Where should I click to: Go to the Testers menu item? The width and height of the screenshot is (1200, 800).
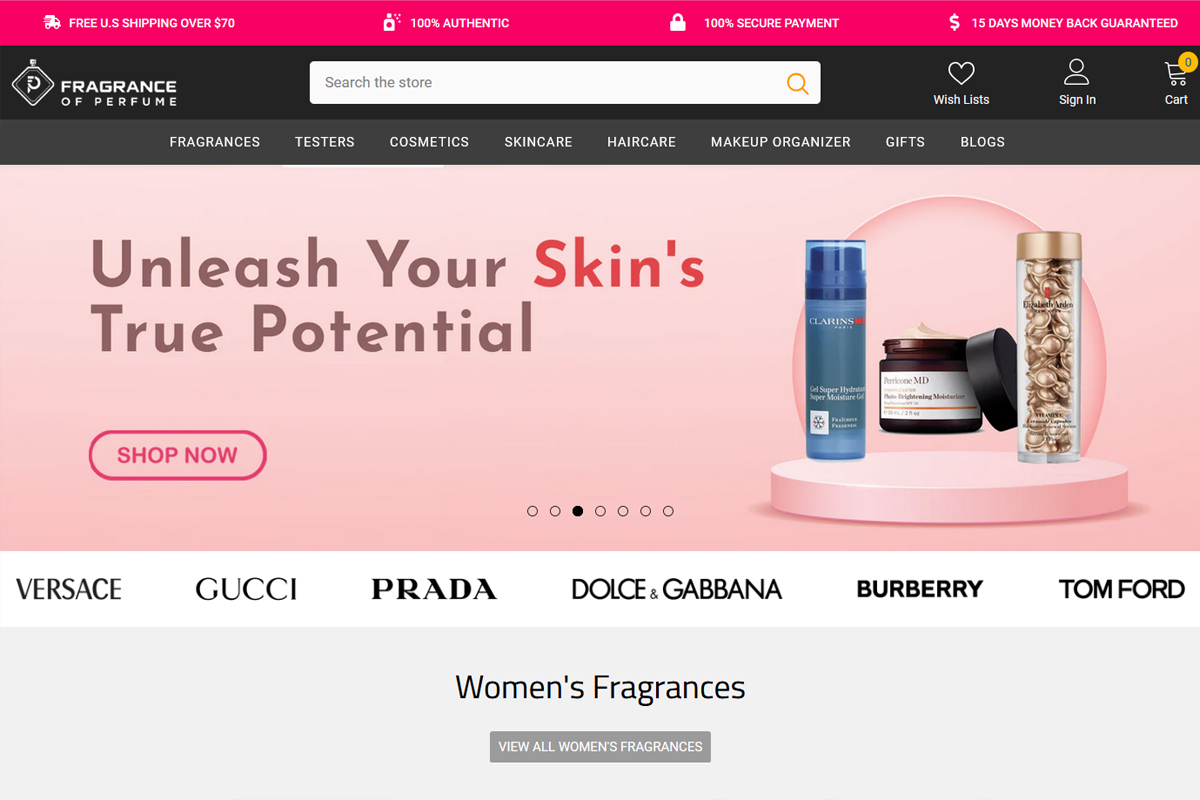coord(325,142)
